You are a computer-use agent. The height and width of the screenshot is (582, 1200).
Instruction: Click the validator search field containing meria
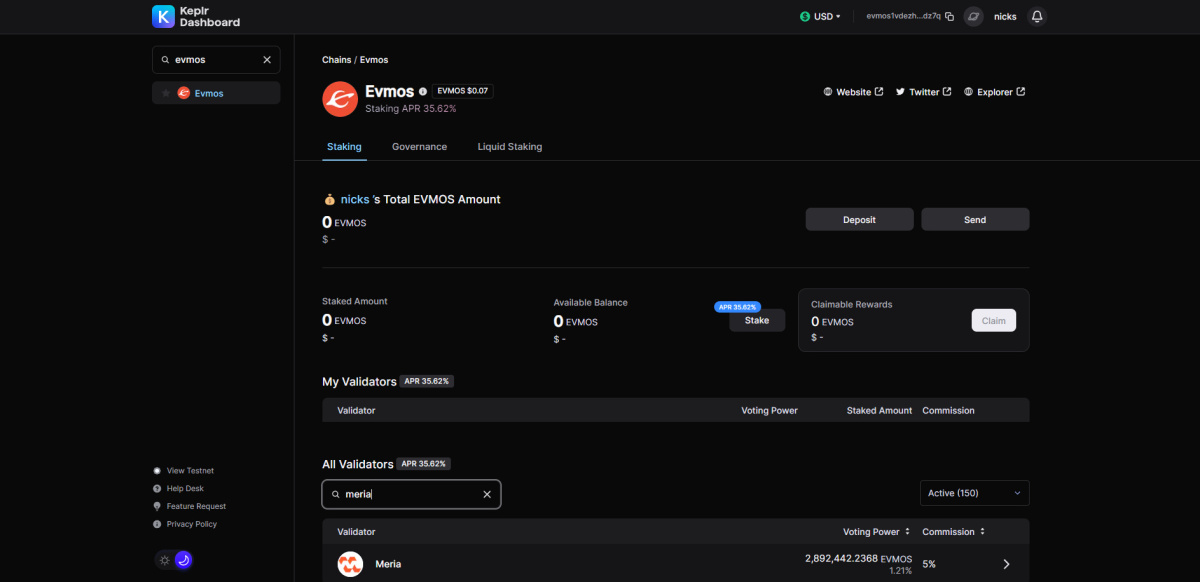pyautogui.click(x=411, y=494)
